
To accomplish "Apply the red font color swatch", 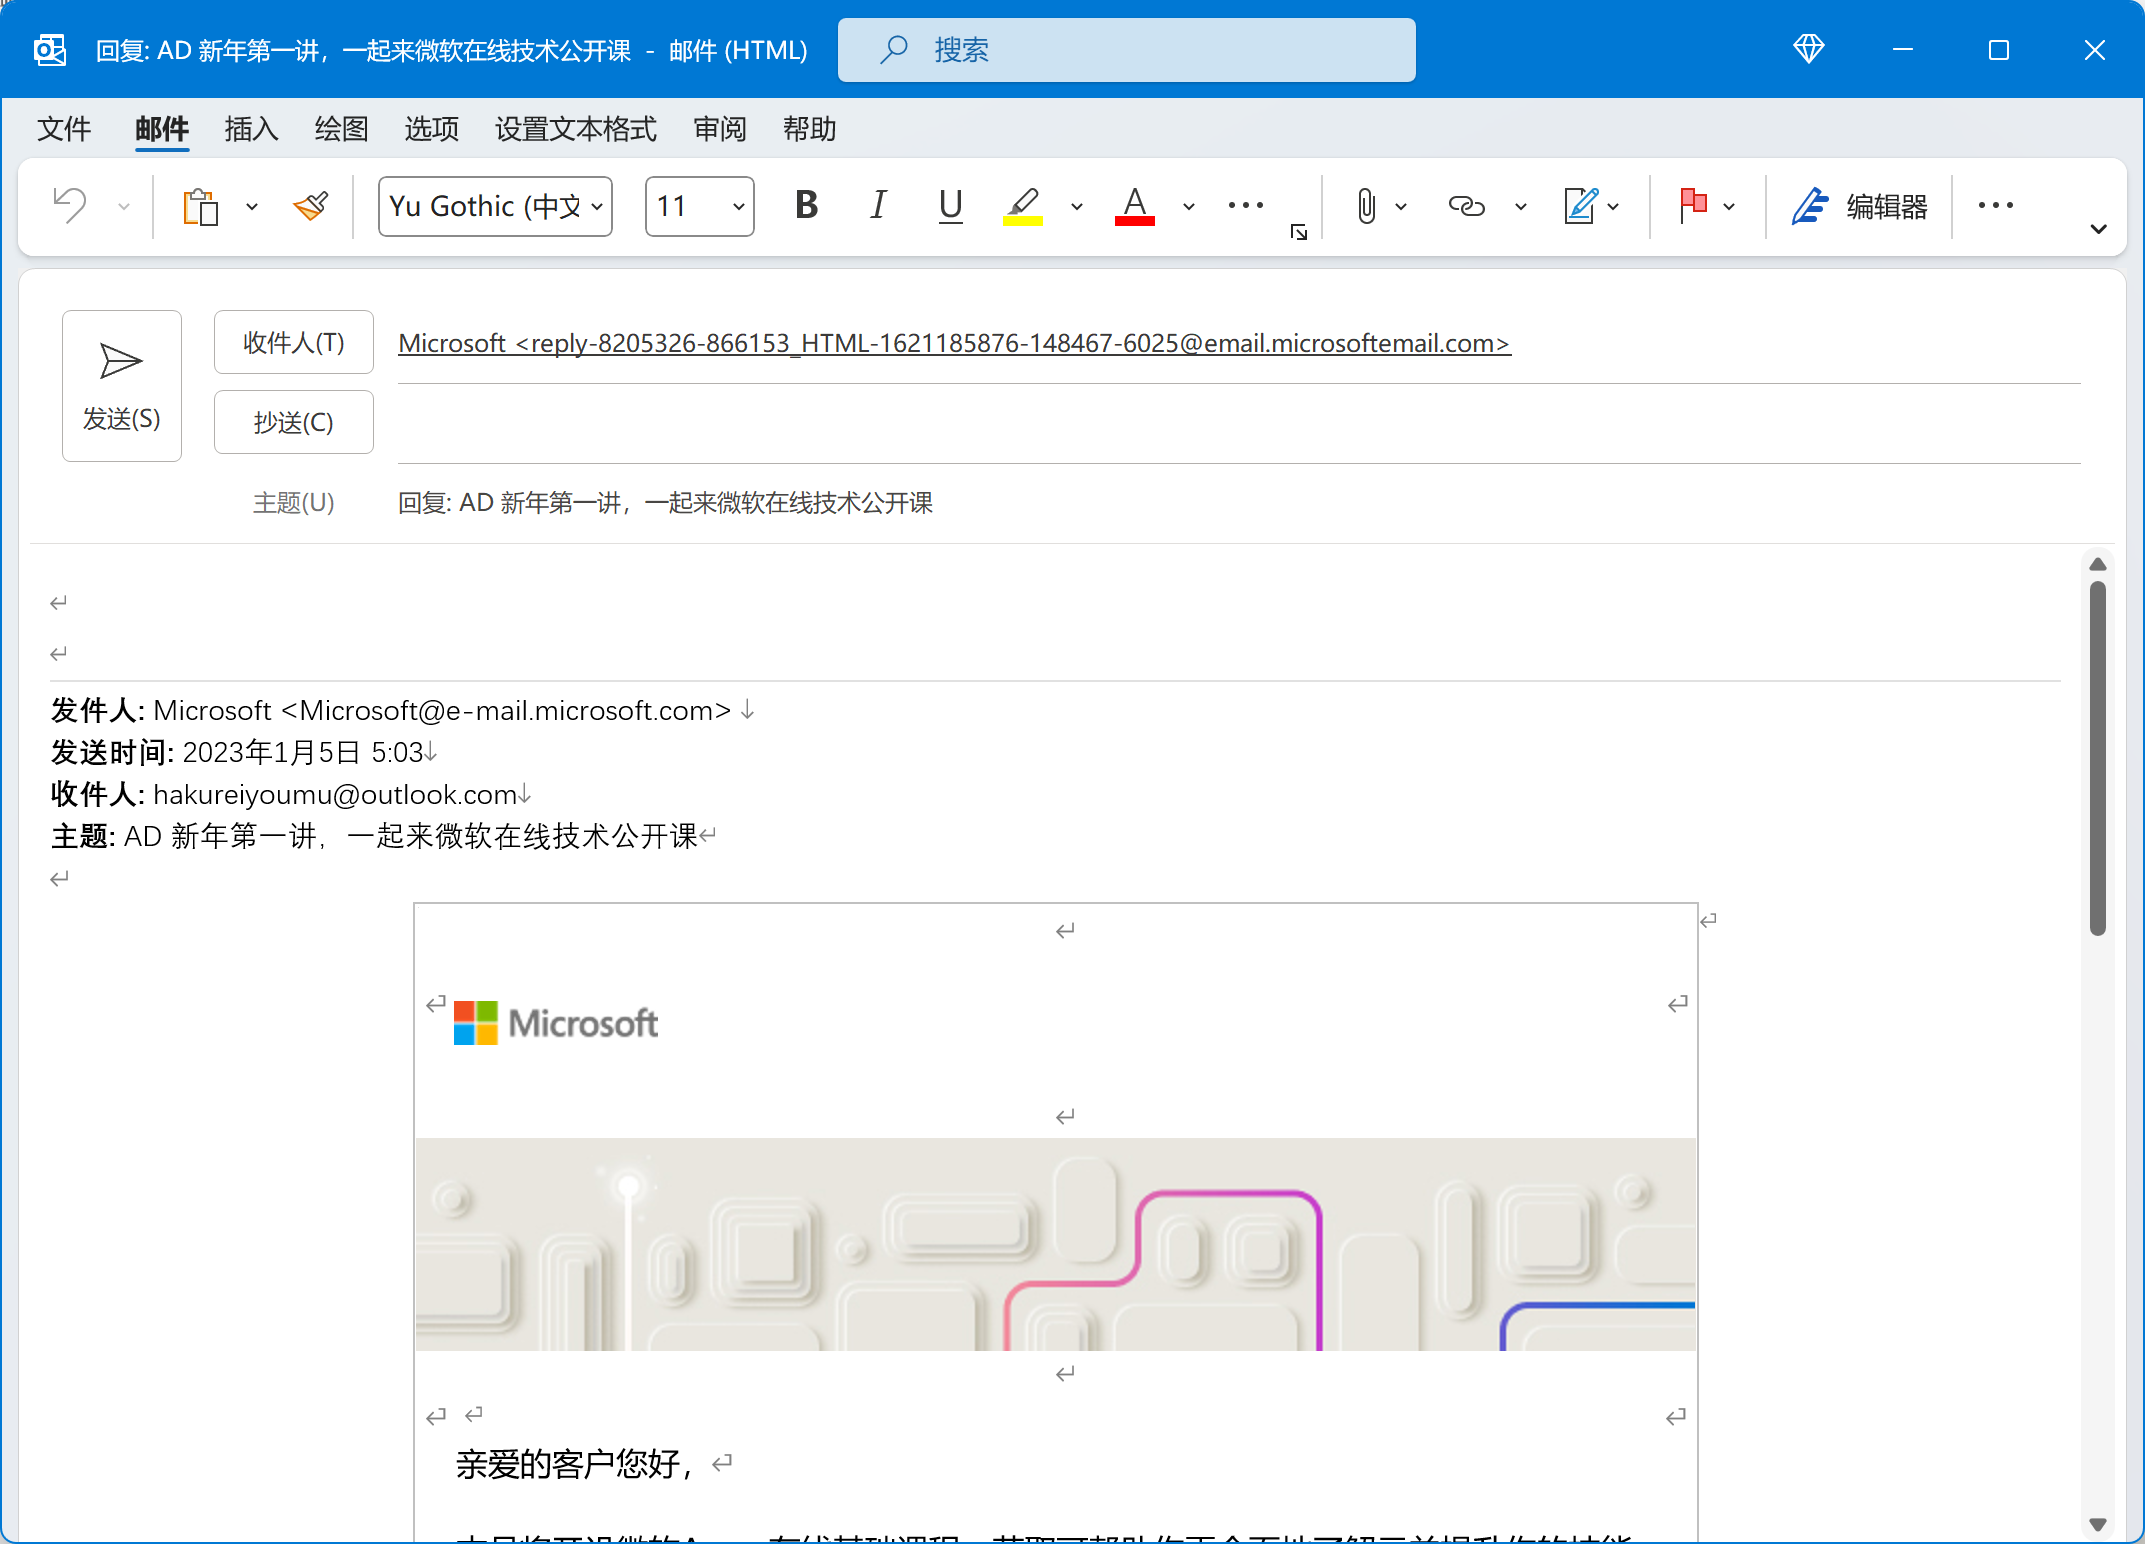I will pos(1134,206).
